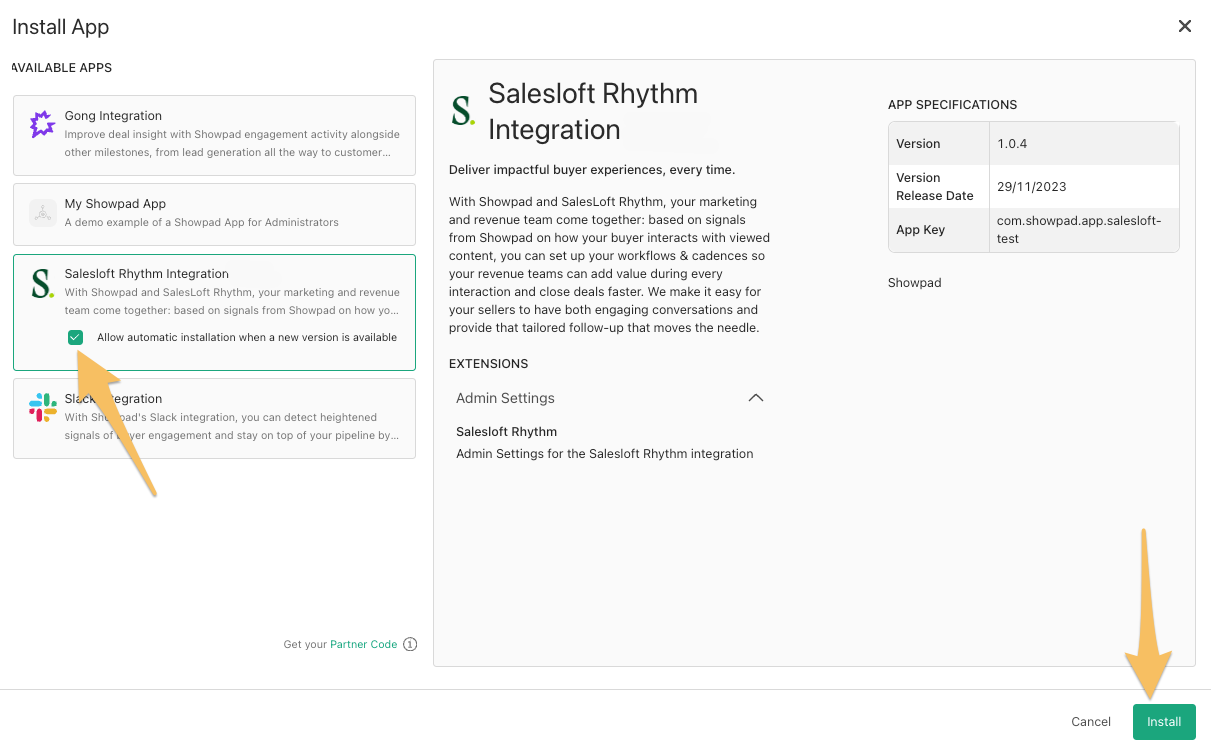Click the Salesloft Rhythm Integration heading
Screen dimensions: 1211x745
pyautogui.click(x=593, y=111)
